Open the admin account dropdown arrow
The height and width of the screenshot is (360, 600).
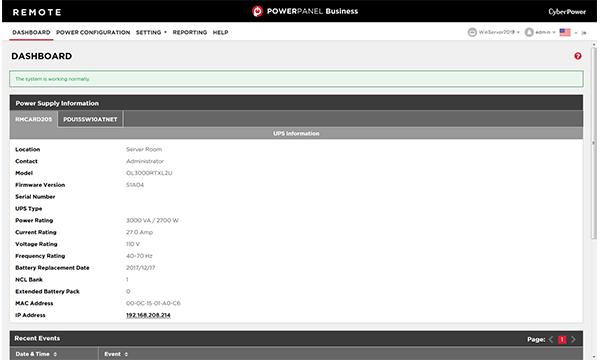(x=554, y=33)
